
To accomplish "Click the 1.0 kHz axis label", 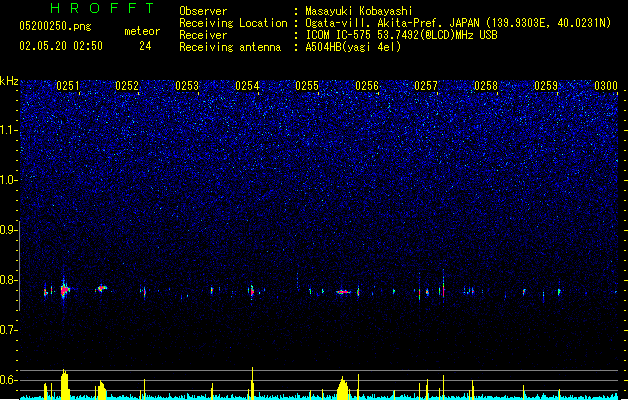I will (8, 180).
